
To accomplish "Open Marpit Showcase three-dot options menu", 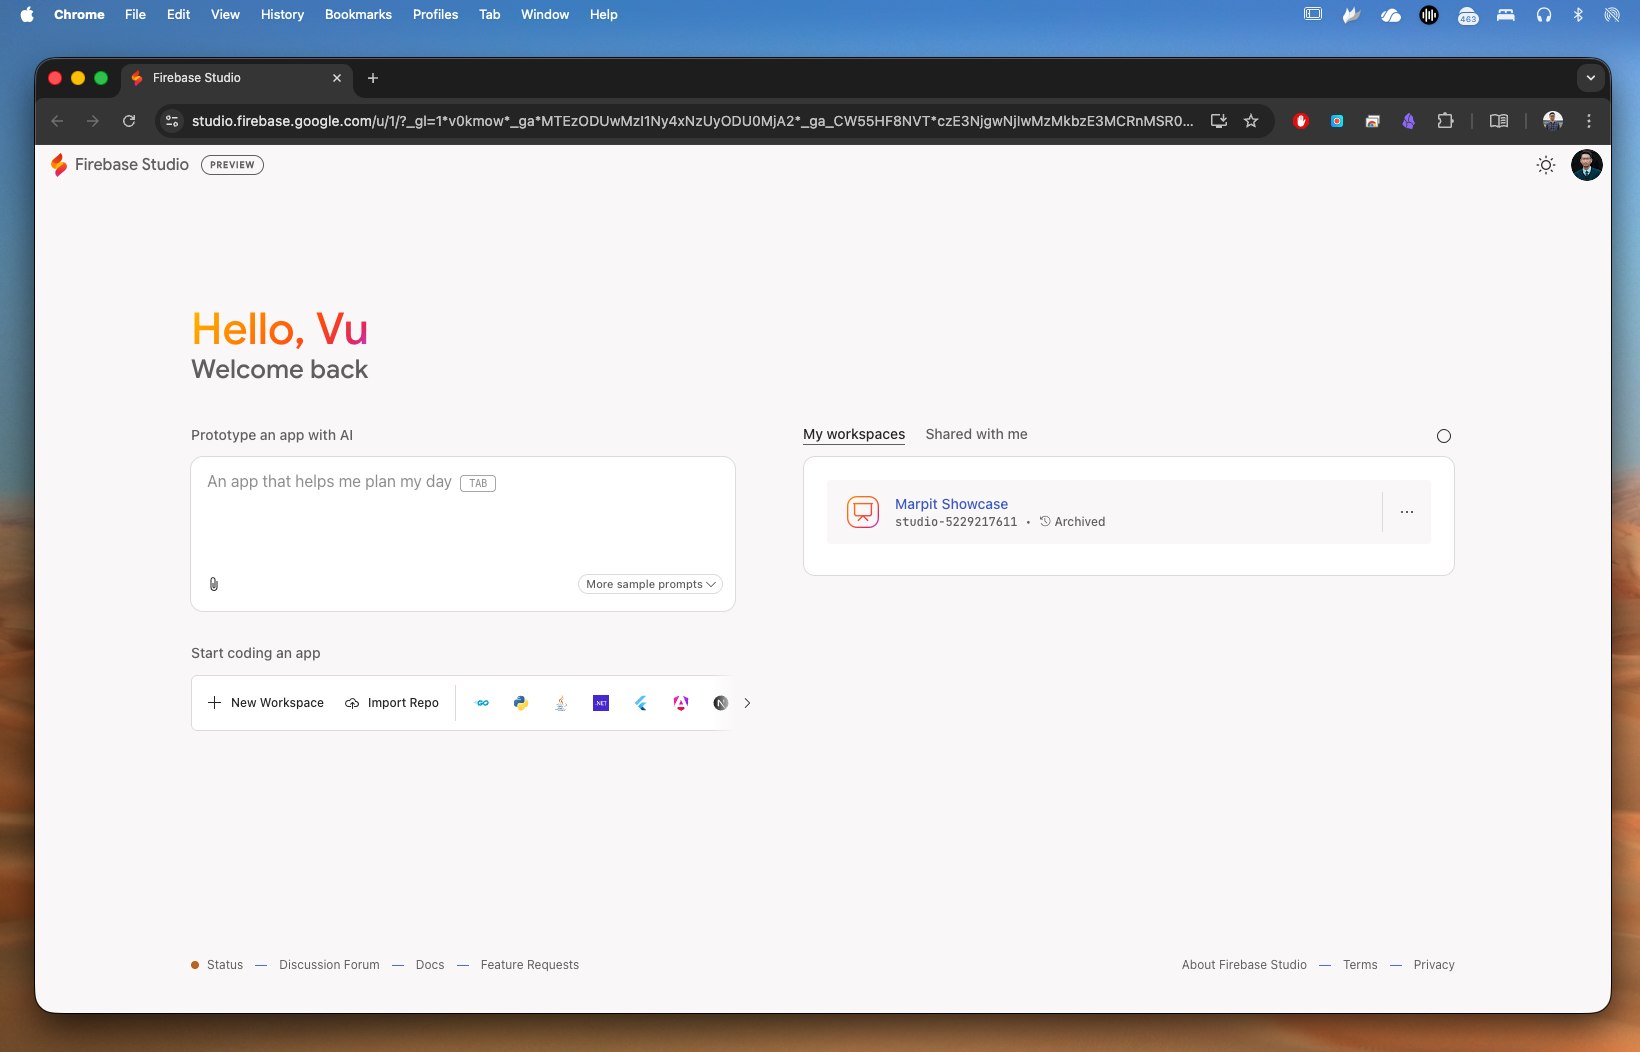I will point(1406,512).
